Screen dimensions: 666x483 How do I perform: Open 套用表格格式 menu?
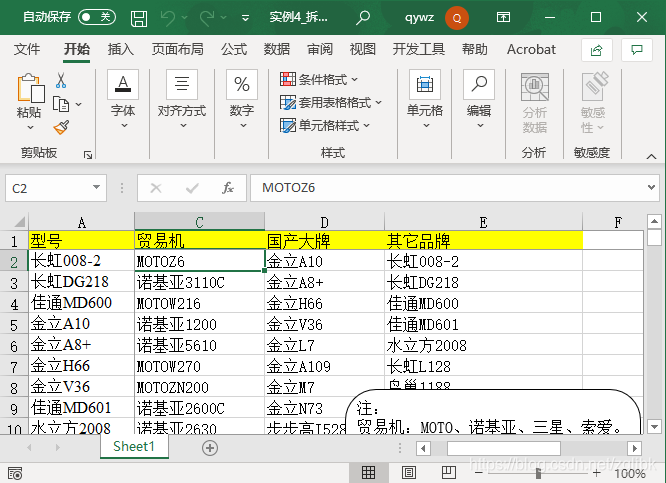pos(331,102)
